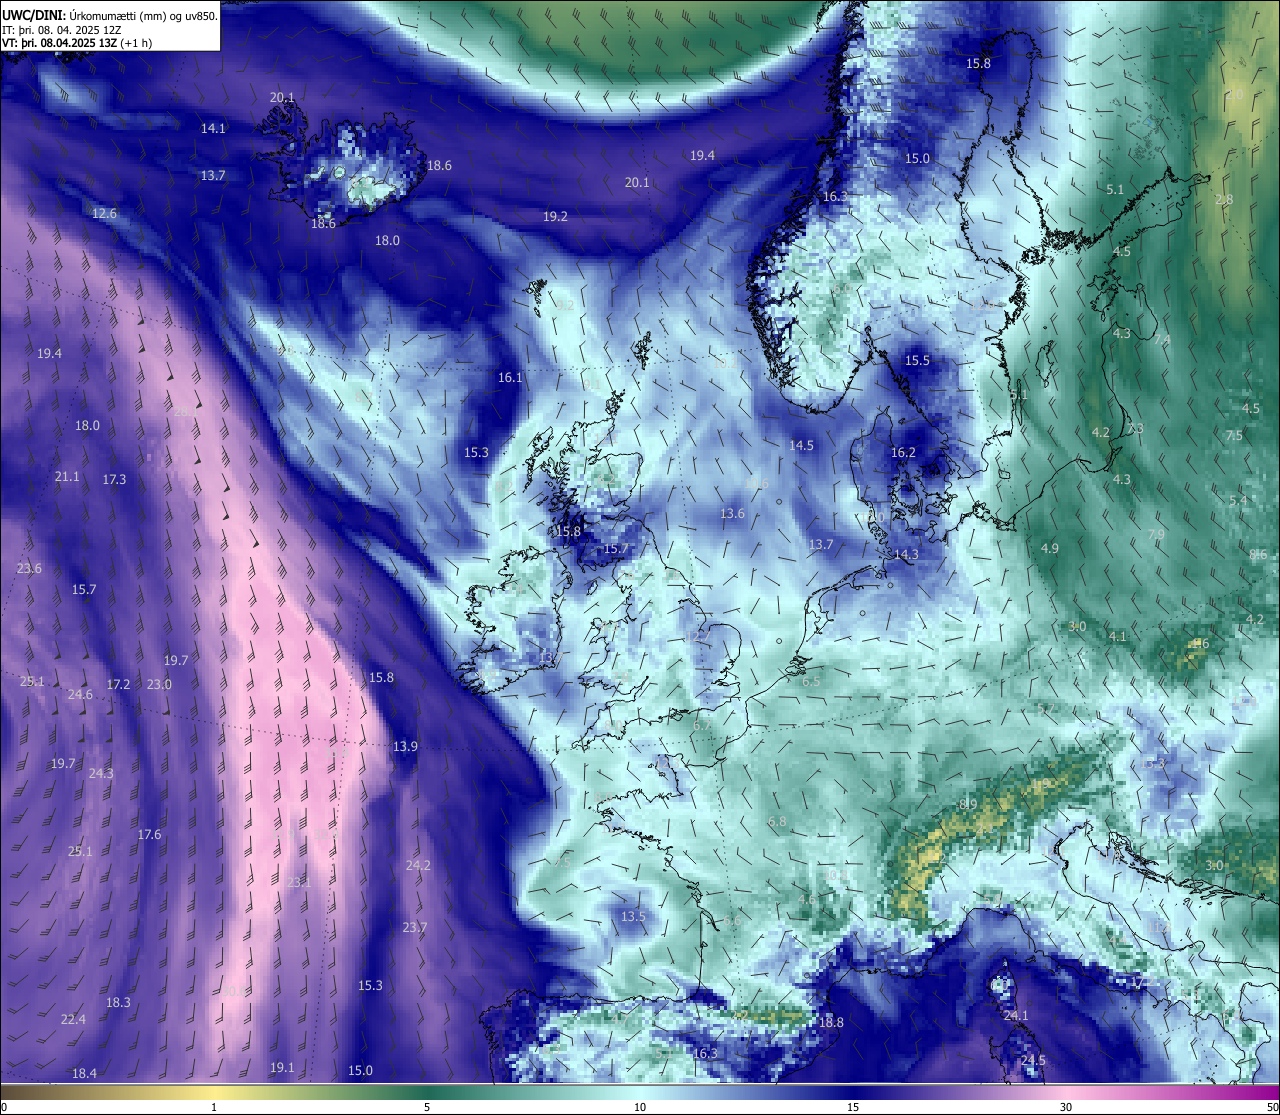Click the precipitation color scale bar
This screenshot has height=1115, width=1280.
click(640, 1091)
